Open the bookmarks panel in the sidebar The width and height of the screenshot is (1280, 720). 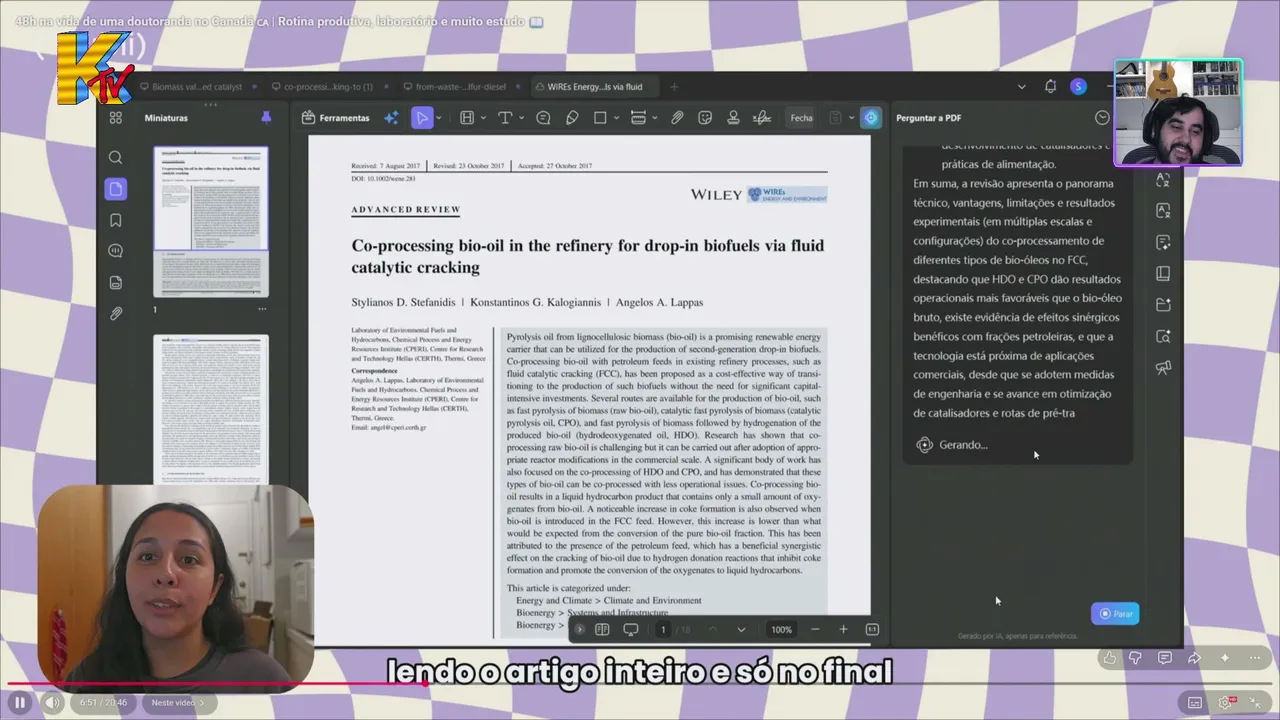(x=116, y=220)
